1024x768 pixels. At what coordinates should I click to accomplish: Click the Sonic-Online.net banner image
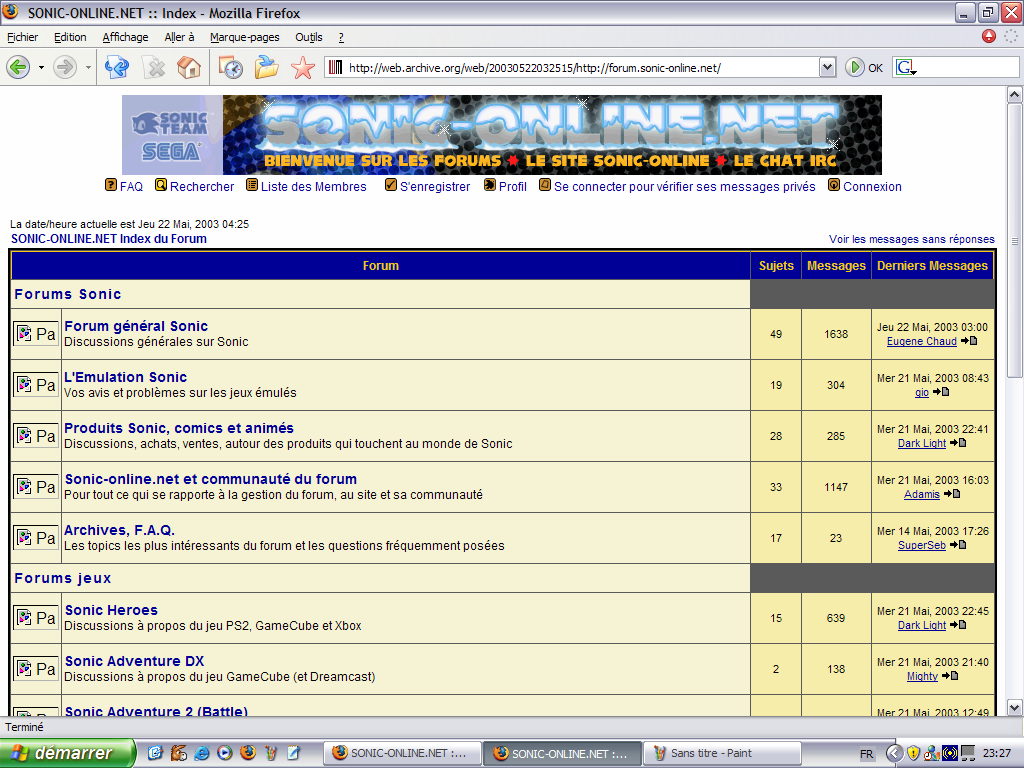tap(502, 135)
